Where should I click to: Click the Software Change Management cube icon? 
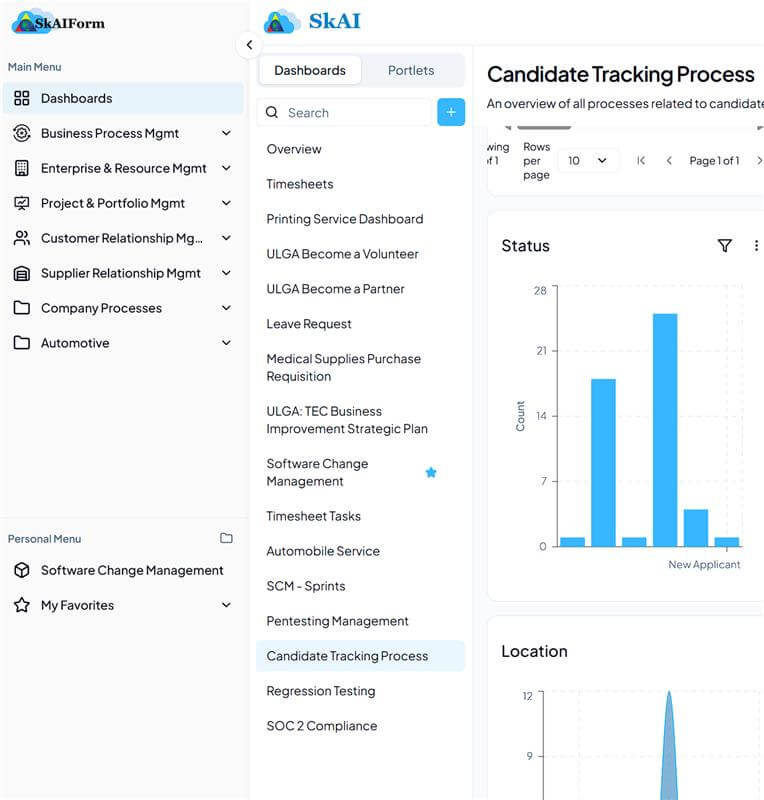[21, 570]
